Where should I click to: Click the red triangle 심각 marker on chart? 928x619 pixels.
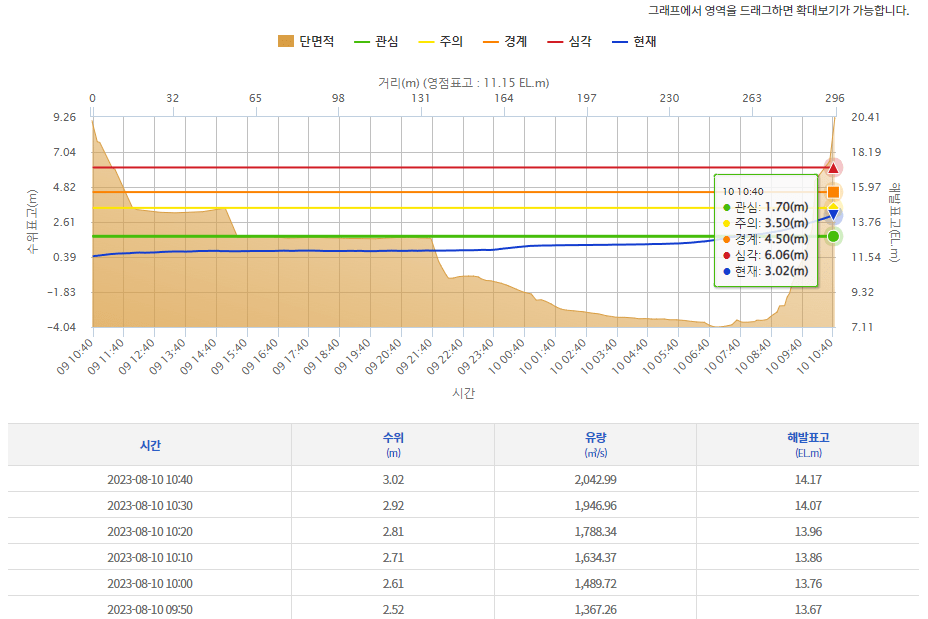coord(833,167)
